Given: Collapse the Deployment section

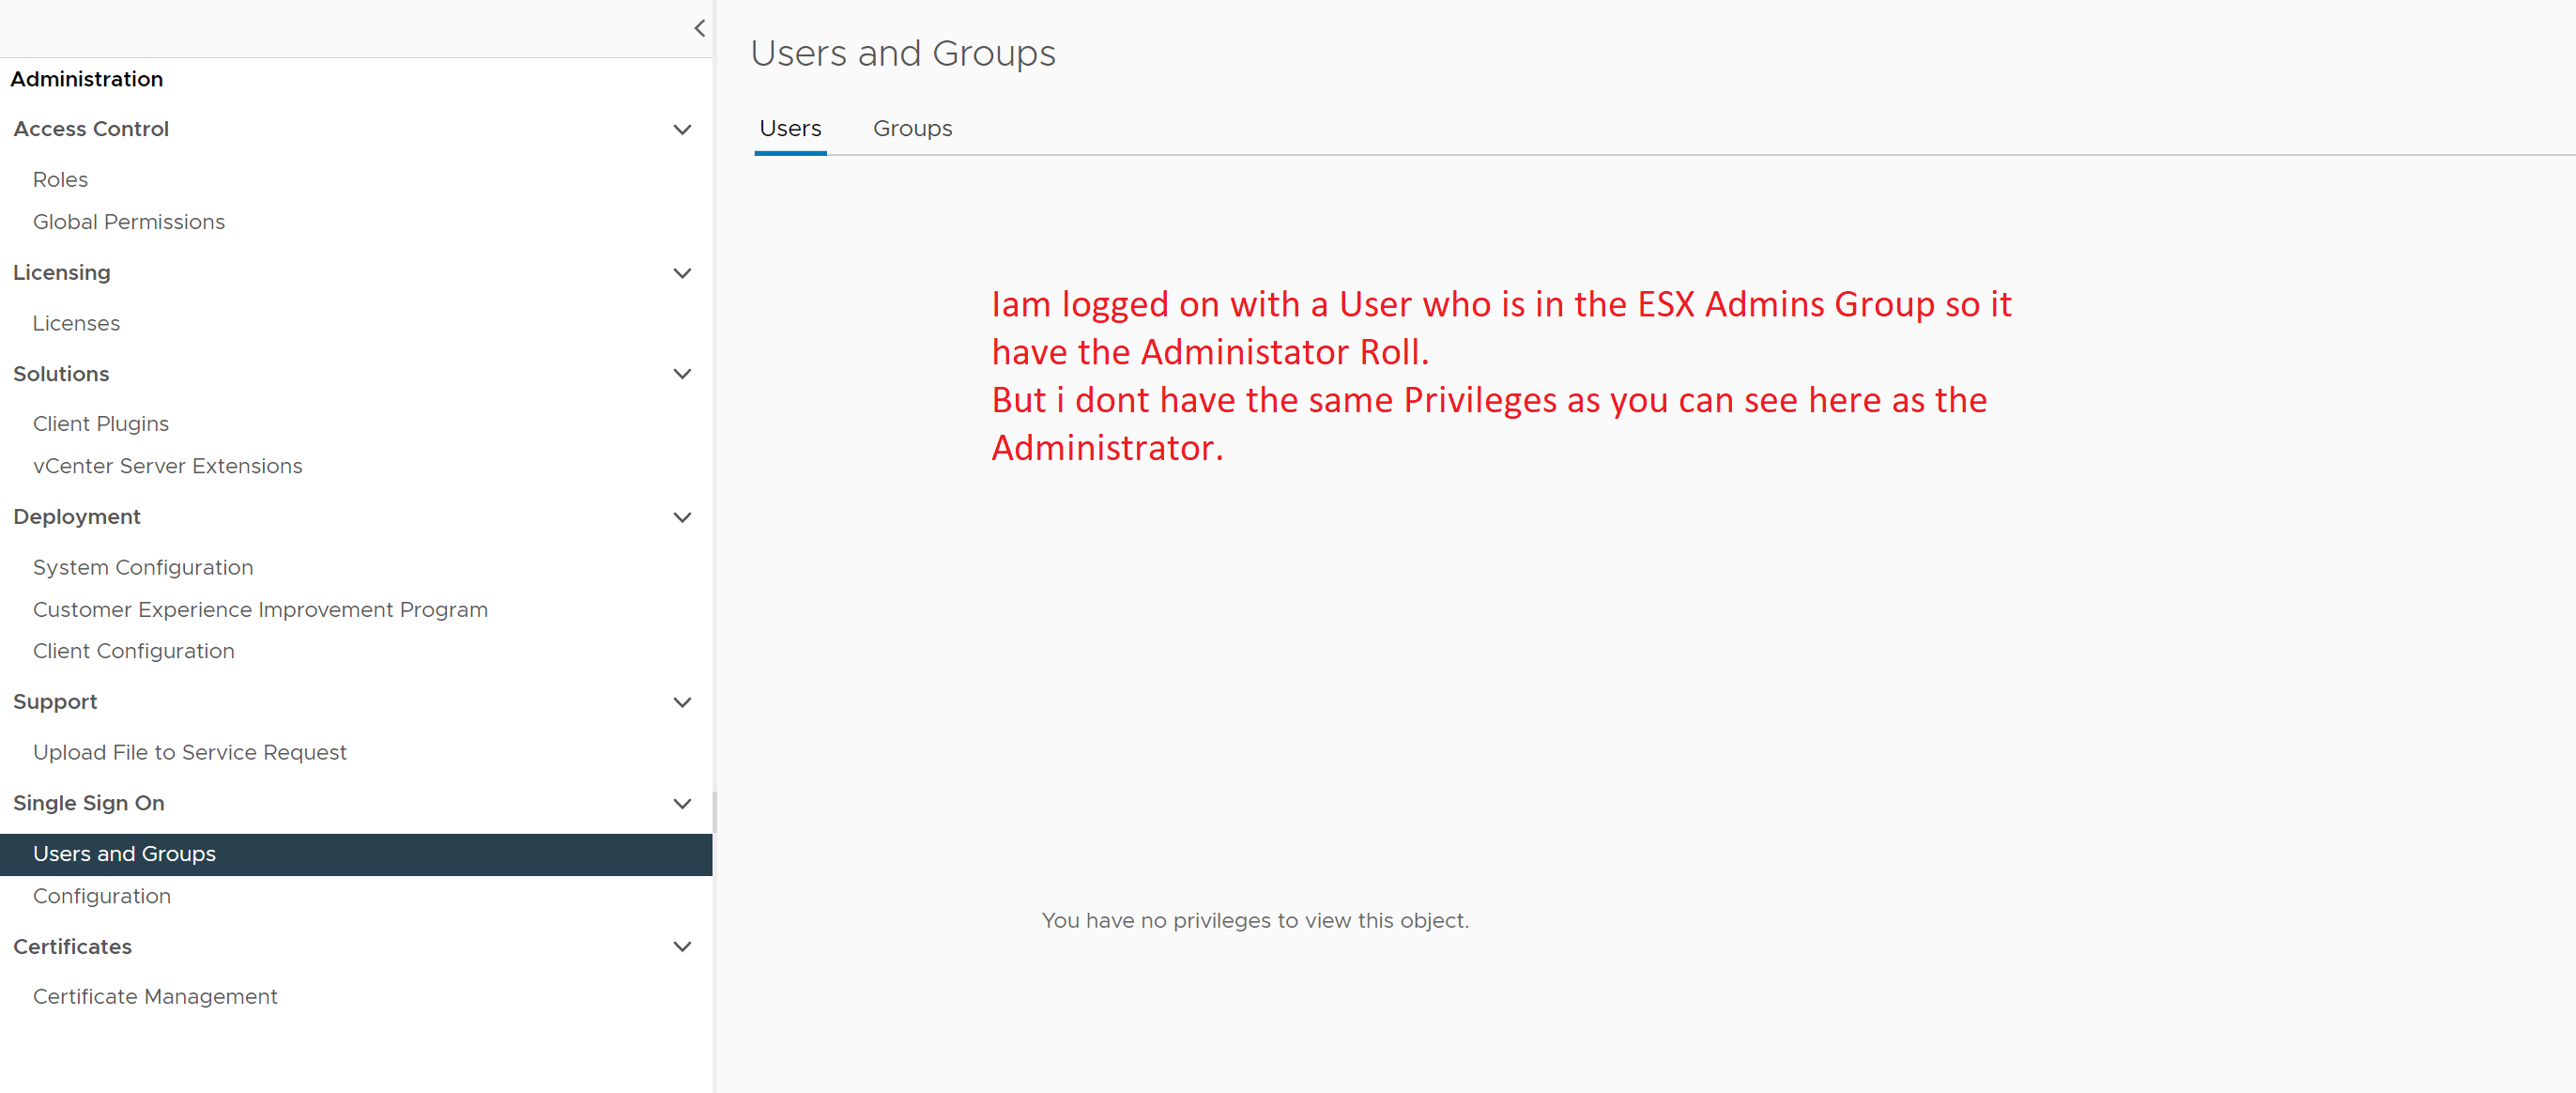Looking at the screenshot, I should [x=682, y=517].
